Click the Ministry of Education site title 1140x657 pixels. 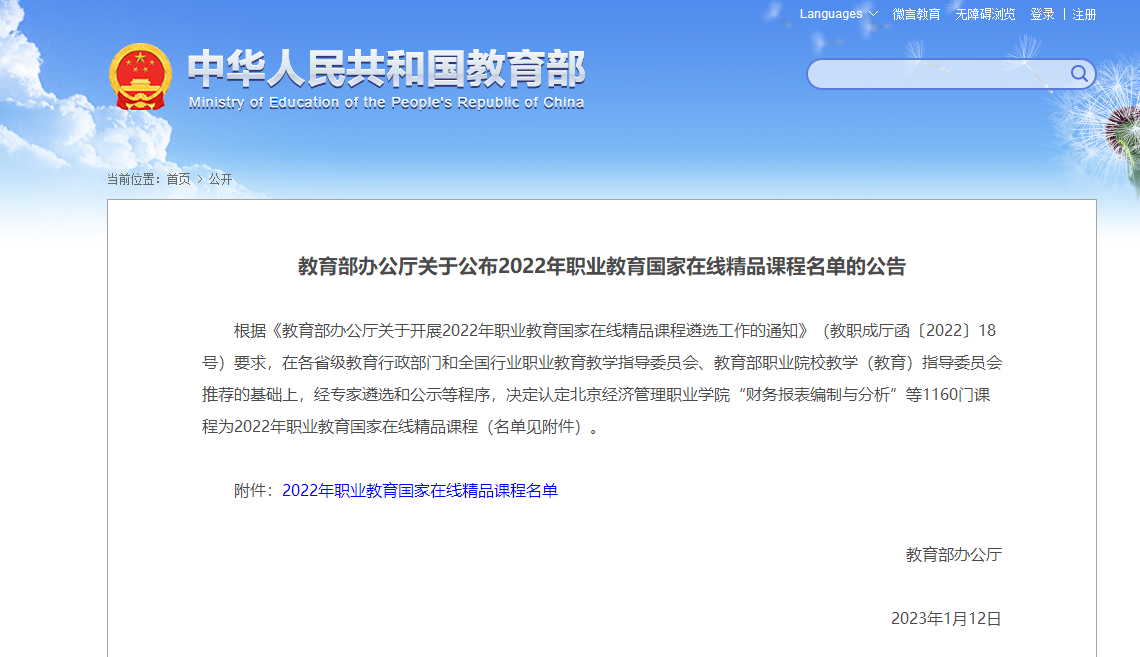[x=386, y=69]
